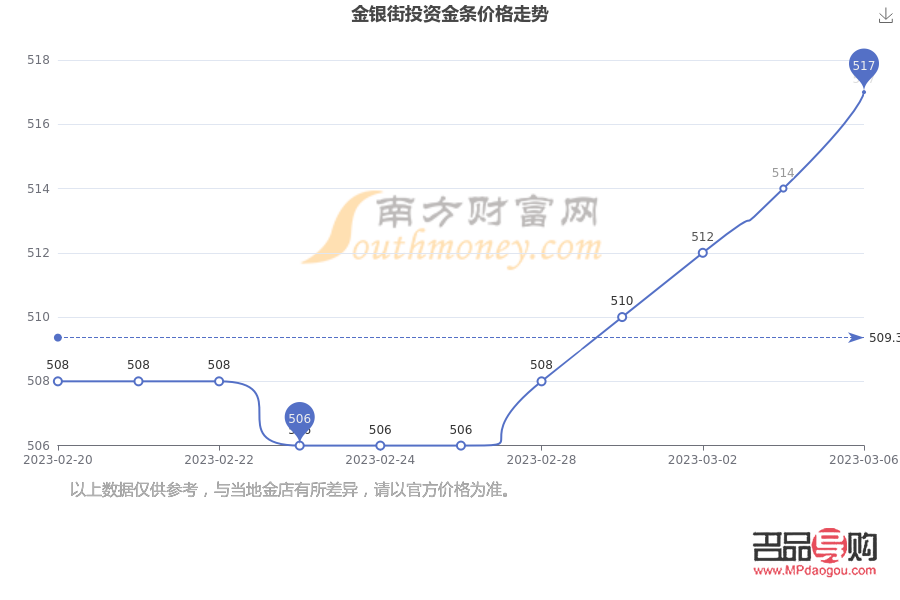900x600 pixels.
Task: Click the average line start dot
Action: (58, 338)
